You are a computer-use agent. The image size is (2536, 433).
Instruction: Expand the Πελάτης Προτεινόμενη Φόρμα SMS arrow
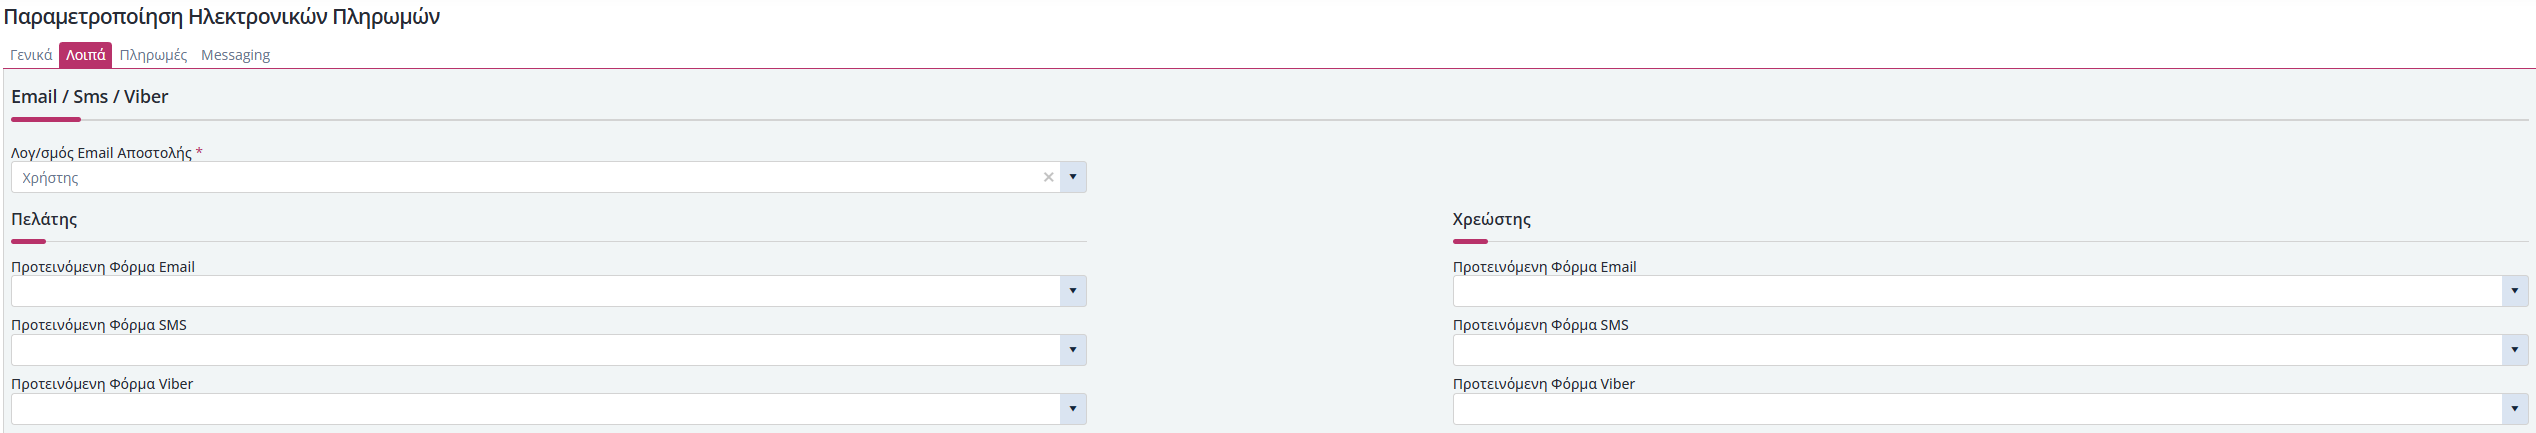click(x=1073, y=350)
